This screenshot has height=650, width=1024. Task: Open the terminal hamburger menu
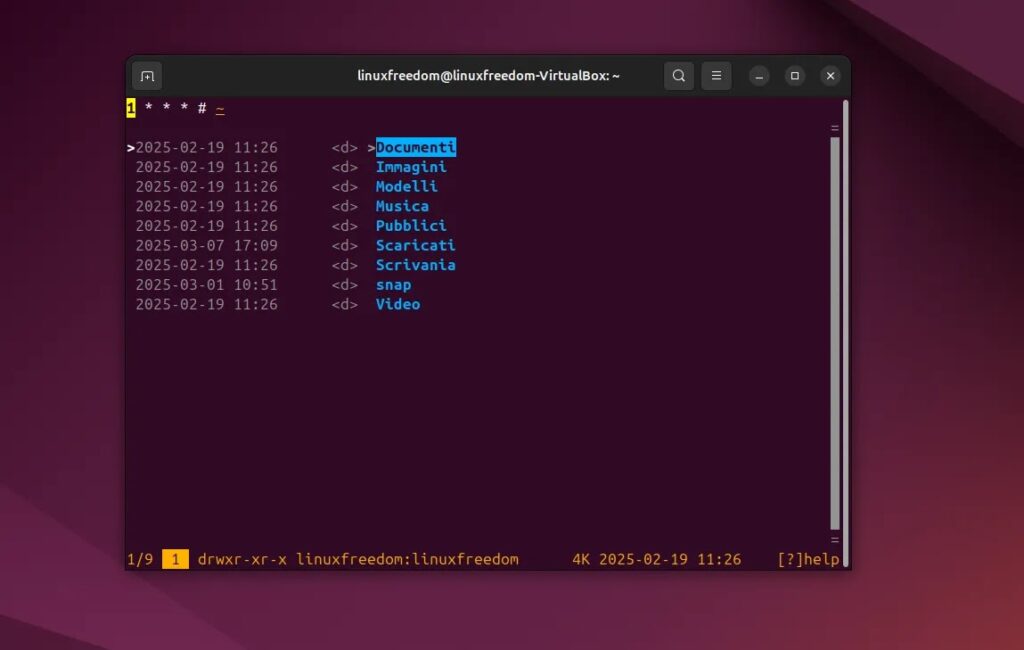pos(716,75)
